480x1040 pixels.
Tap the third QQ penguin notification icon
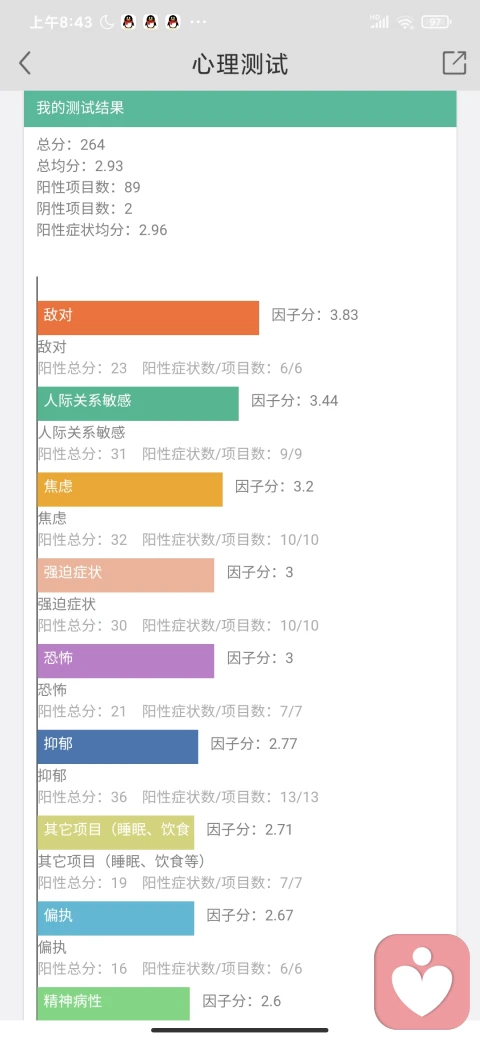pos(172,22)
